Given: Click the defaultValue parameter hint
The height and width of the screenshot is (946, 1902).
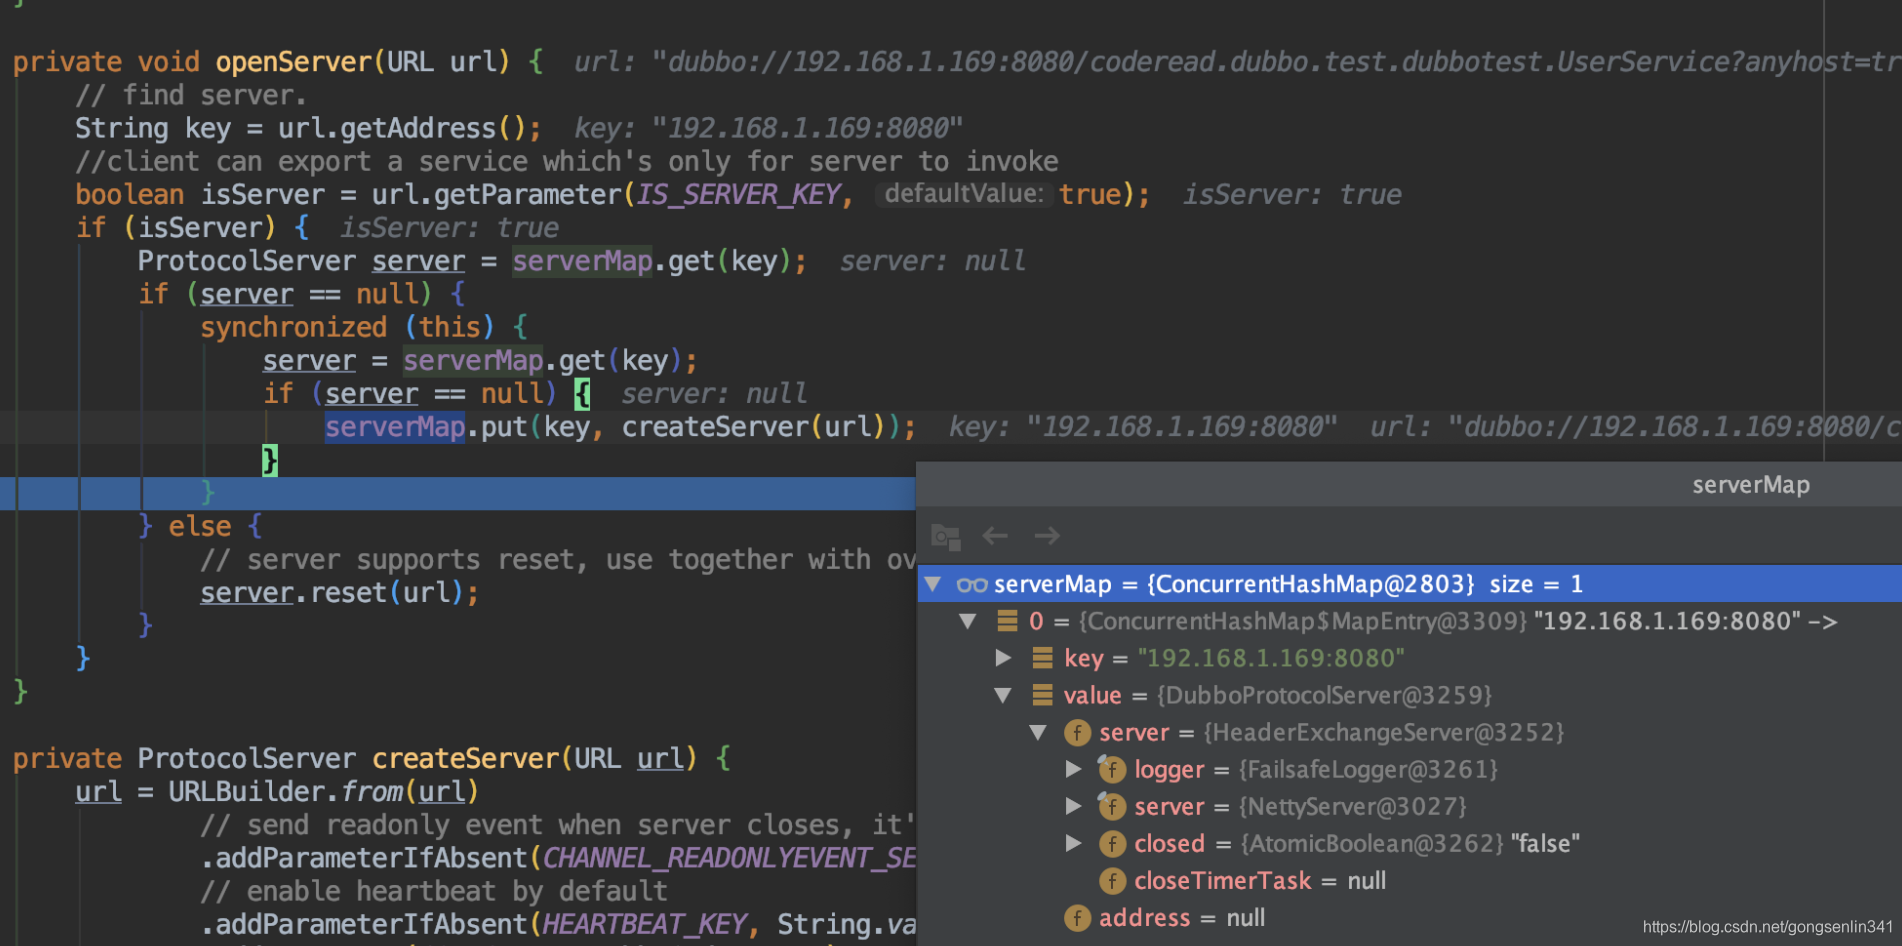Looking at the screenshot, I should point(964,194).
